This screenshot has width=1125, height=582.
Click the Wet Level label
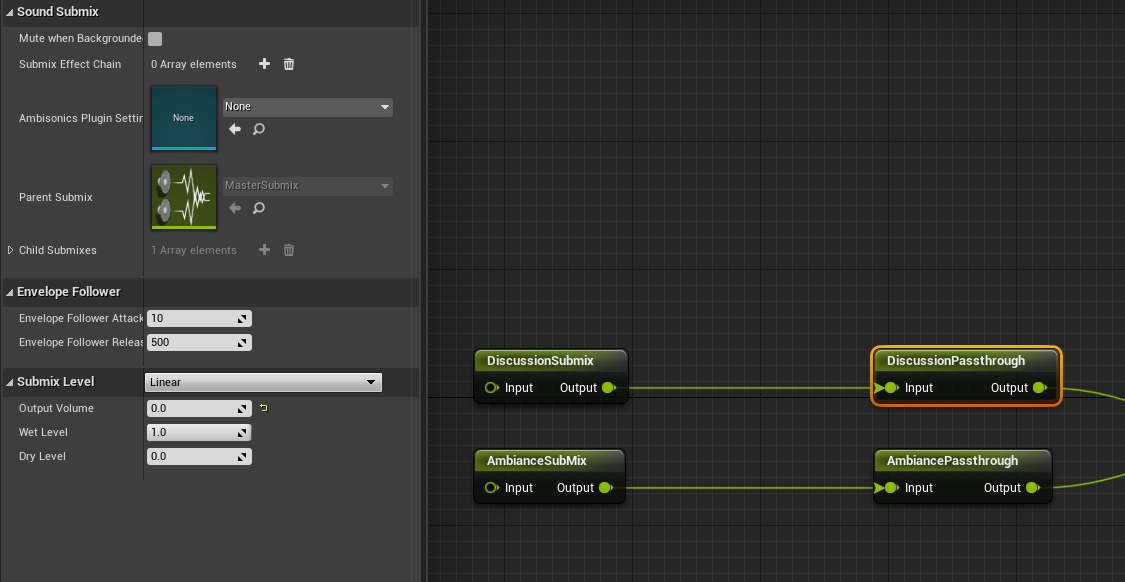[x=44, y=433]
